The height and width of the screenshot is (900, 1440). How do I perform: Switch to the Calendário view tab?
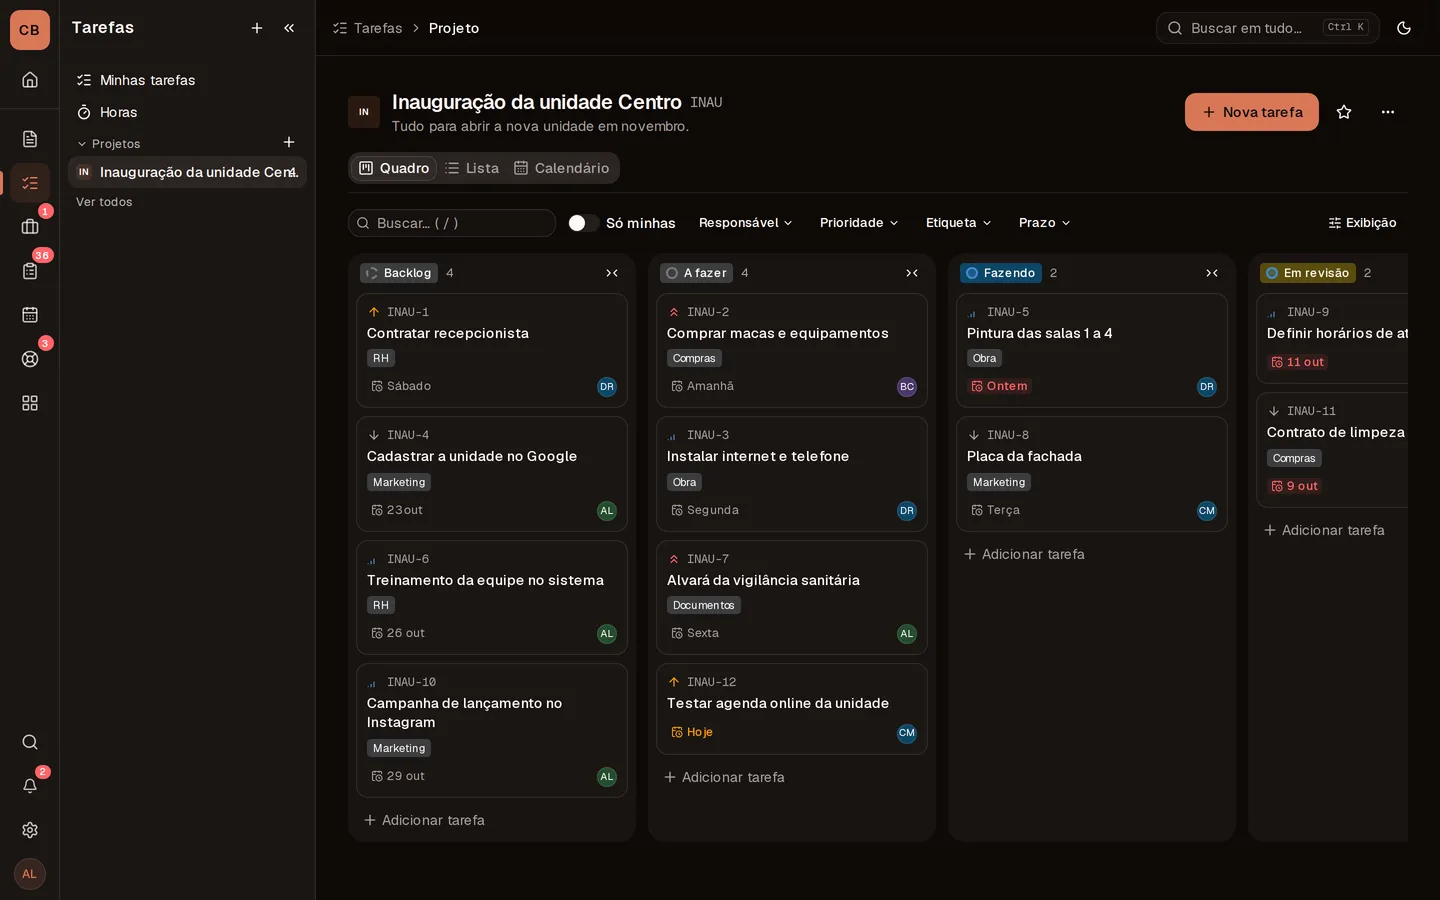[562, 168]
